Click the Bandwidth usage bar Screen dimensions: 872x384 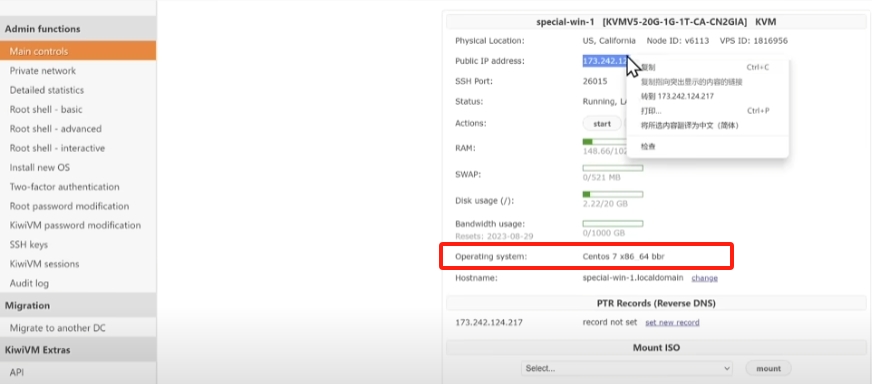[x=613, y=224]
